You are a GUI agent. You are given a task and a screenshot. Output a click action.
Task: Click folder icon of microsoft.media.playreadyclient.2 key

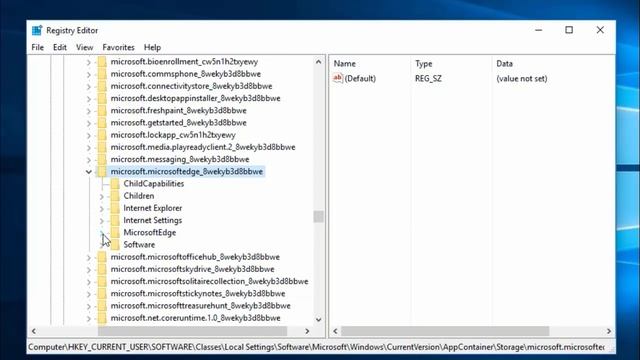(102, 147)
